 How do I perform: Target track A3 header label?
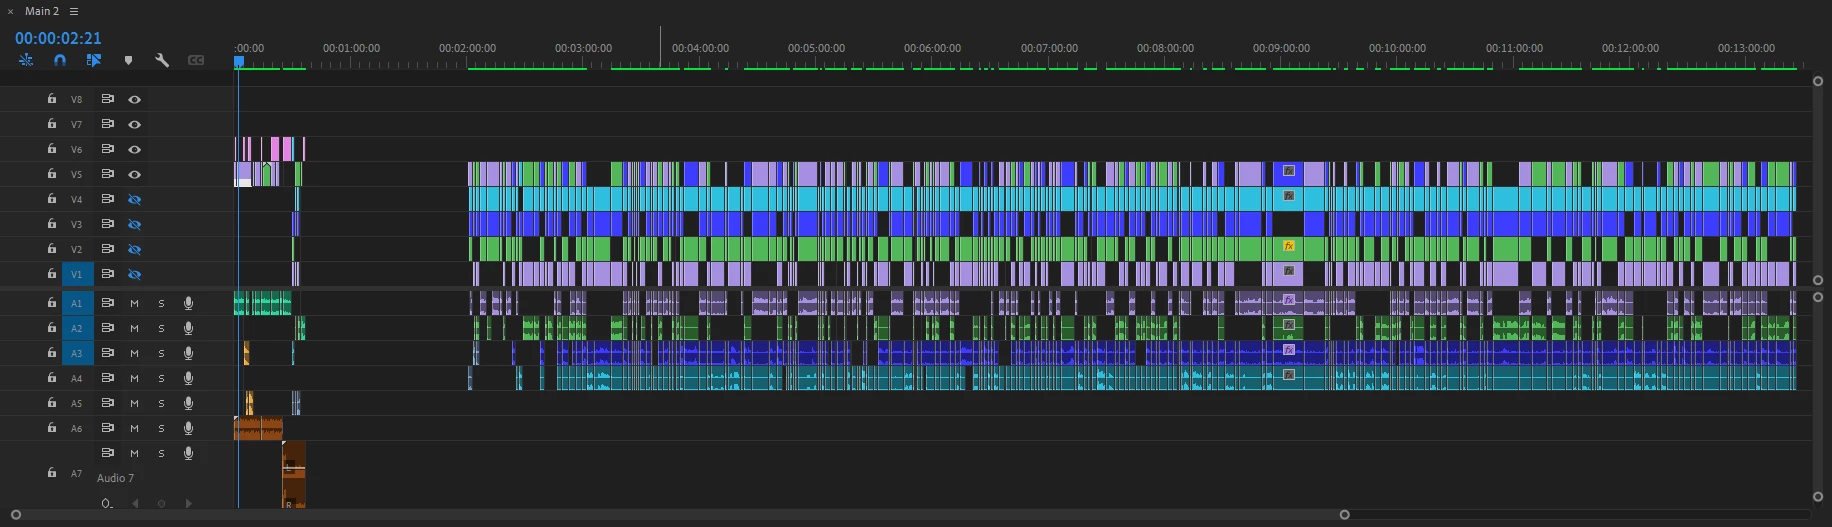tap(77, 353)
